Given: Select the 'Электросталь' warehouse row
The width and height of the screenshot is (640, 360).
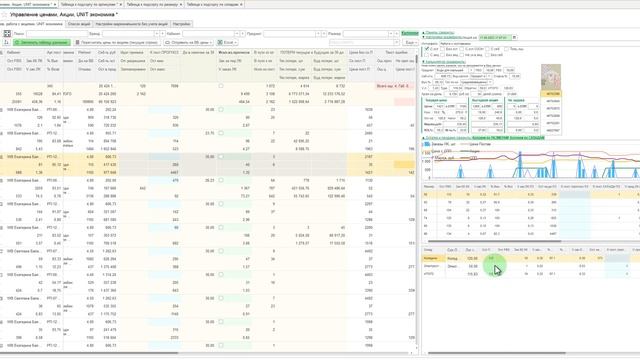Looking at the screenshot, I should tap(531, 266).
